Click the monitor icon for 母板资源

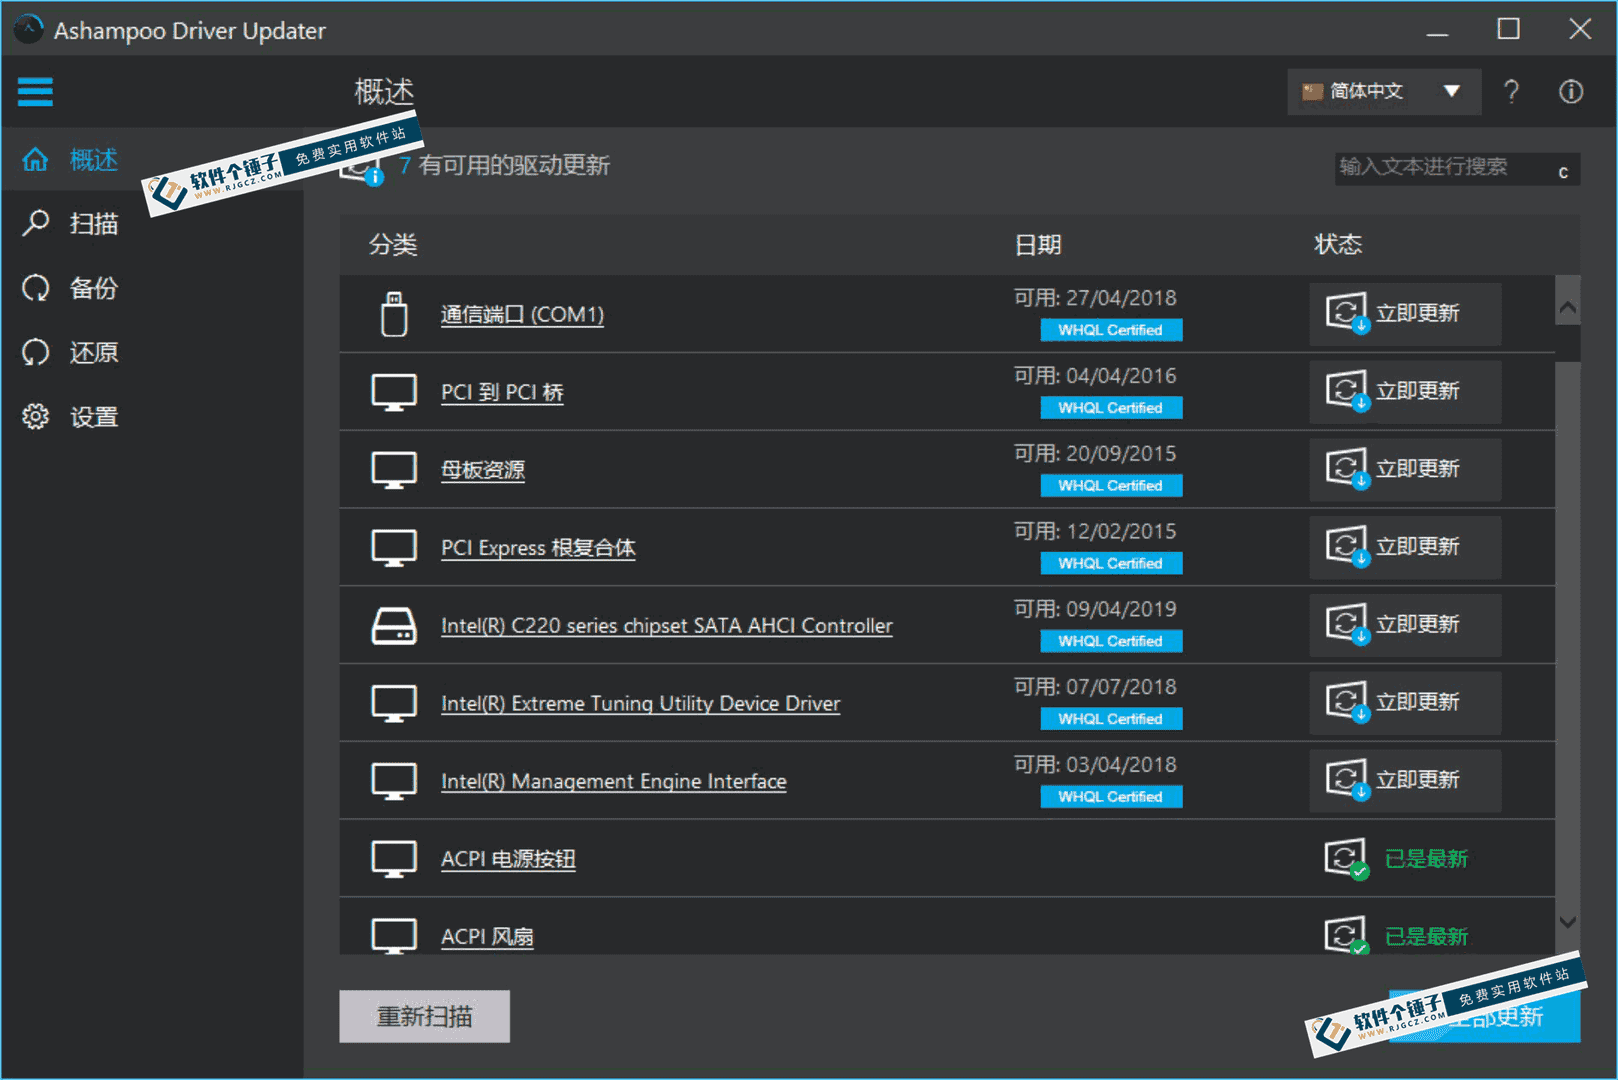(x=394, y=470)
